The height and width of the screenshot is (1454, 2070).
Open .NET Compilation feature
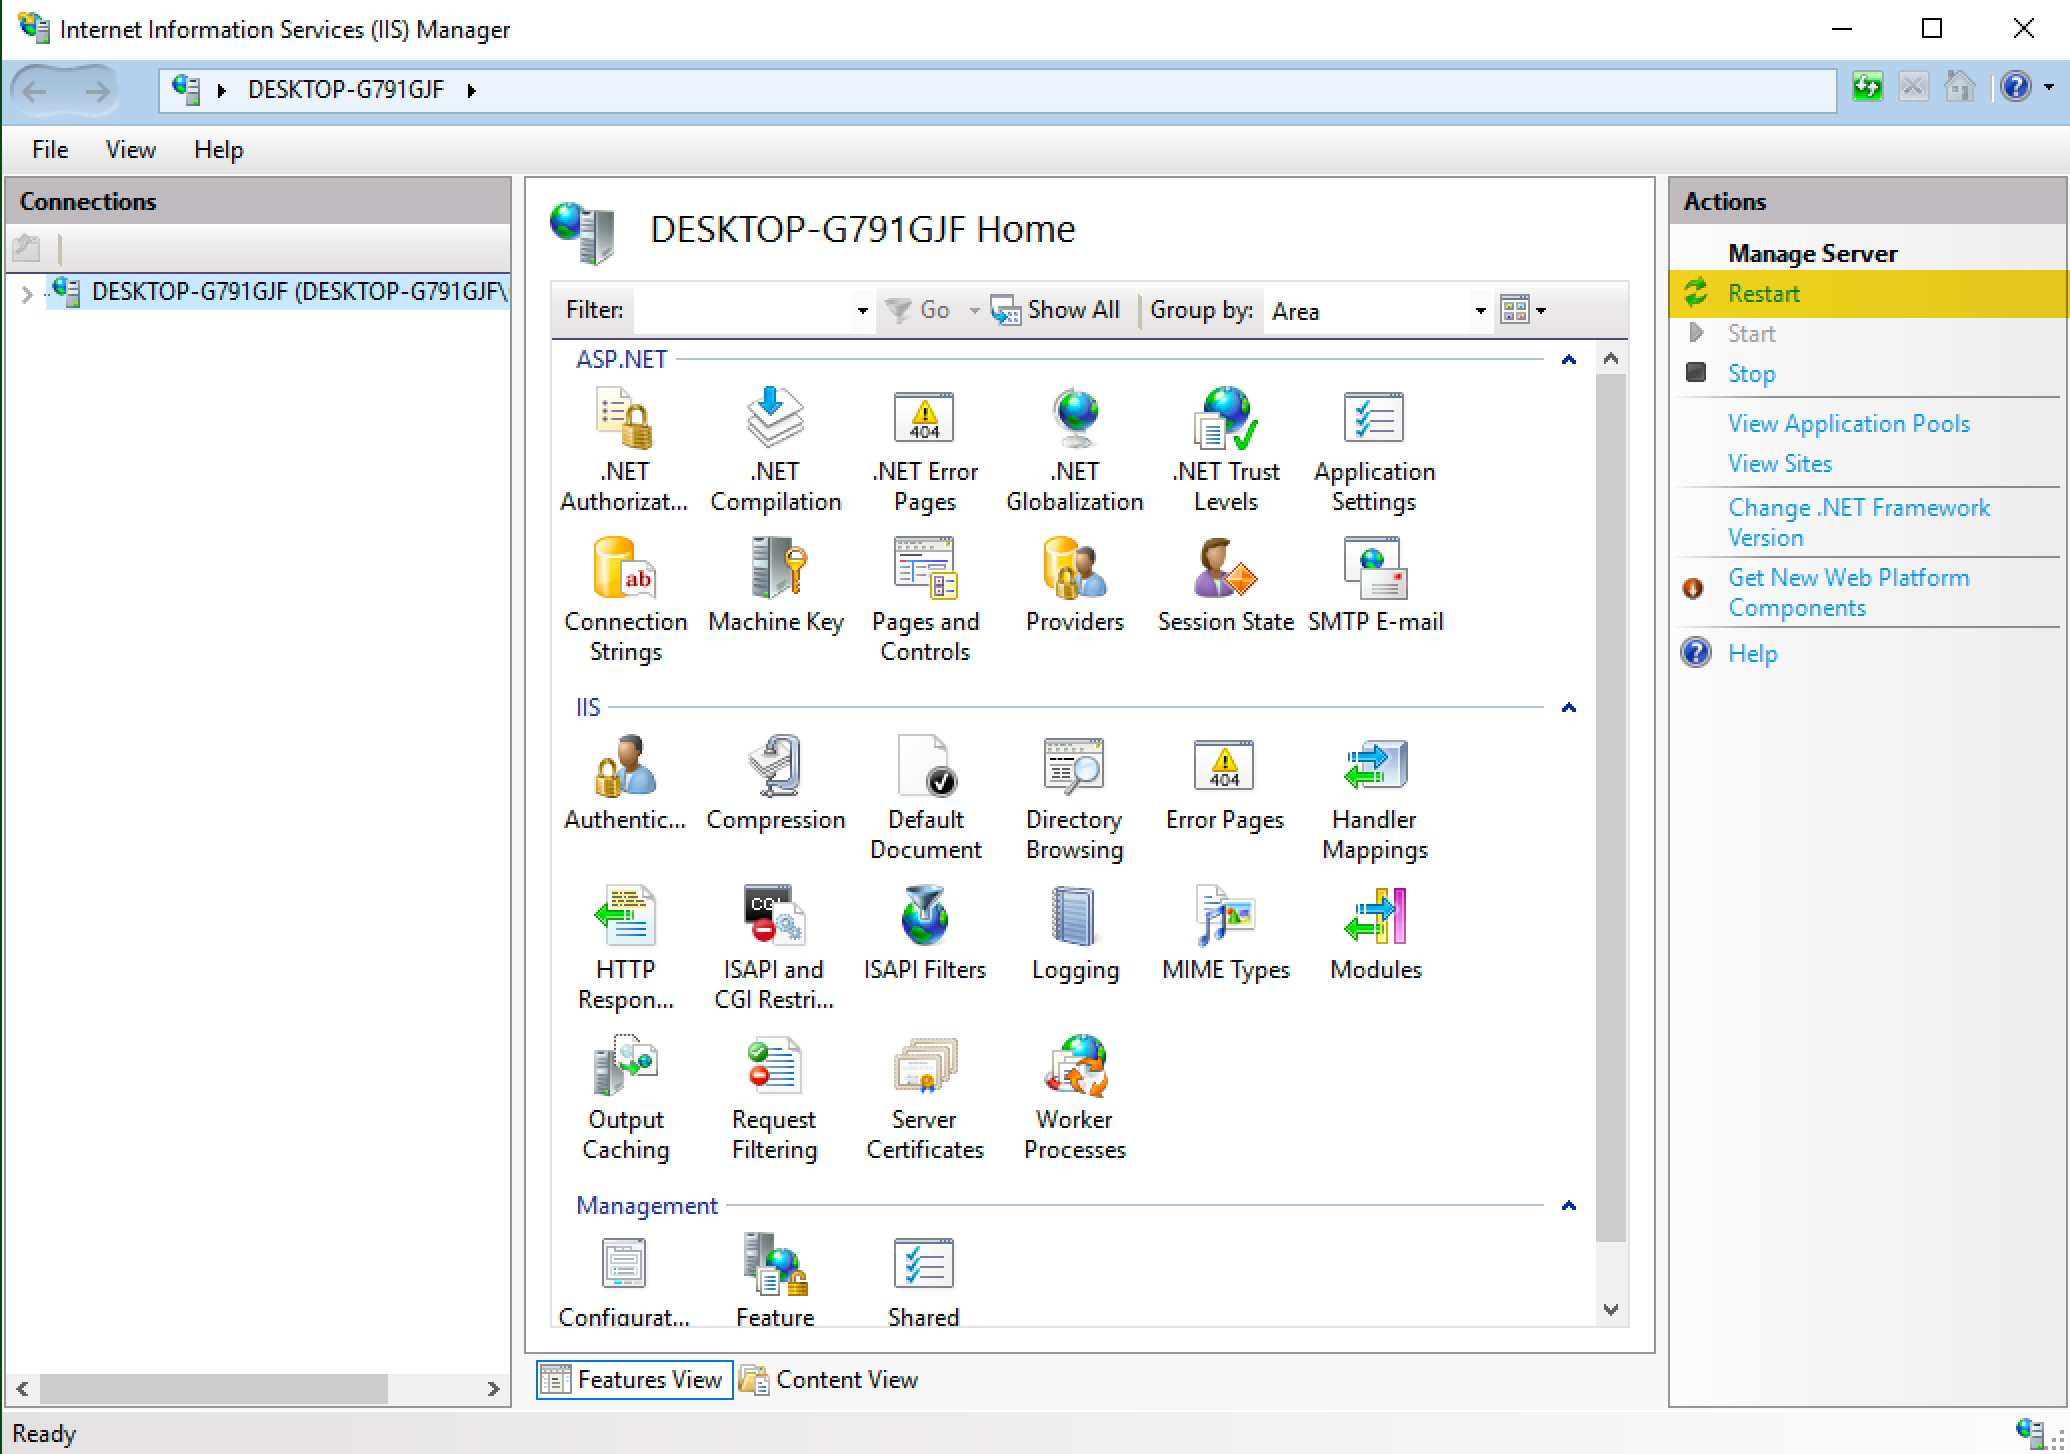(775, 449)
